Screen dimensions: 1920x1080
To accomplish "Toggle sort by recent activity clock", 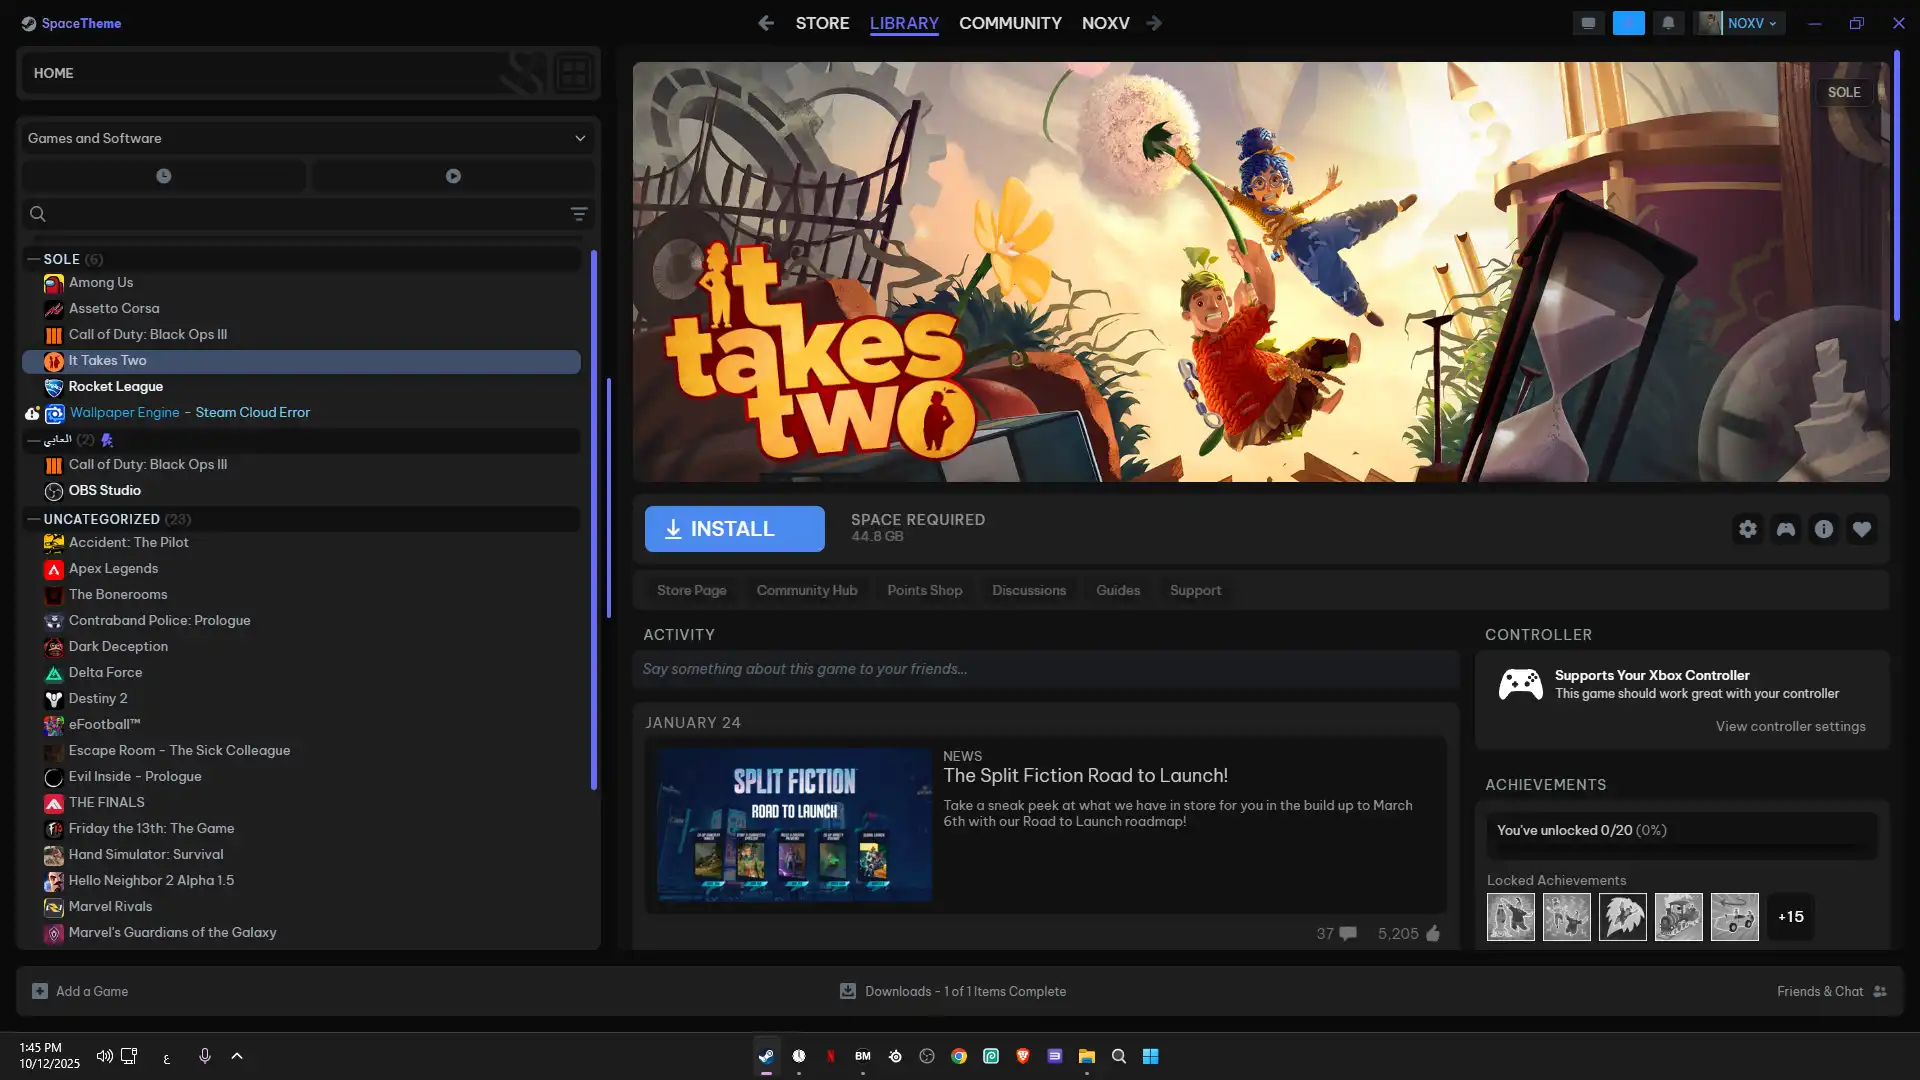I will pyautogui.click(x=164, y=176).
